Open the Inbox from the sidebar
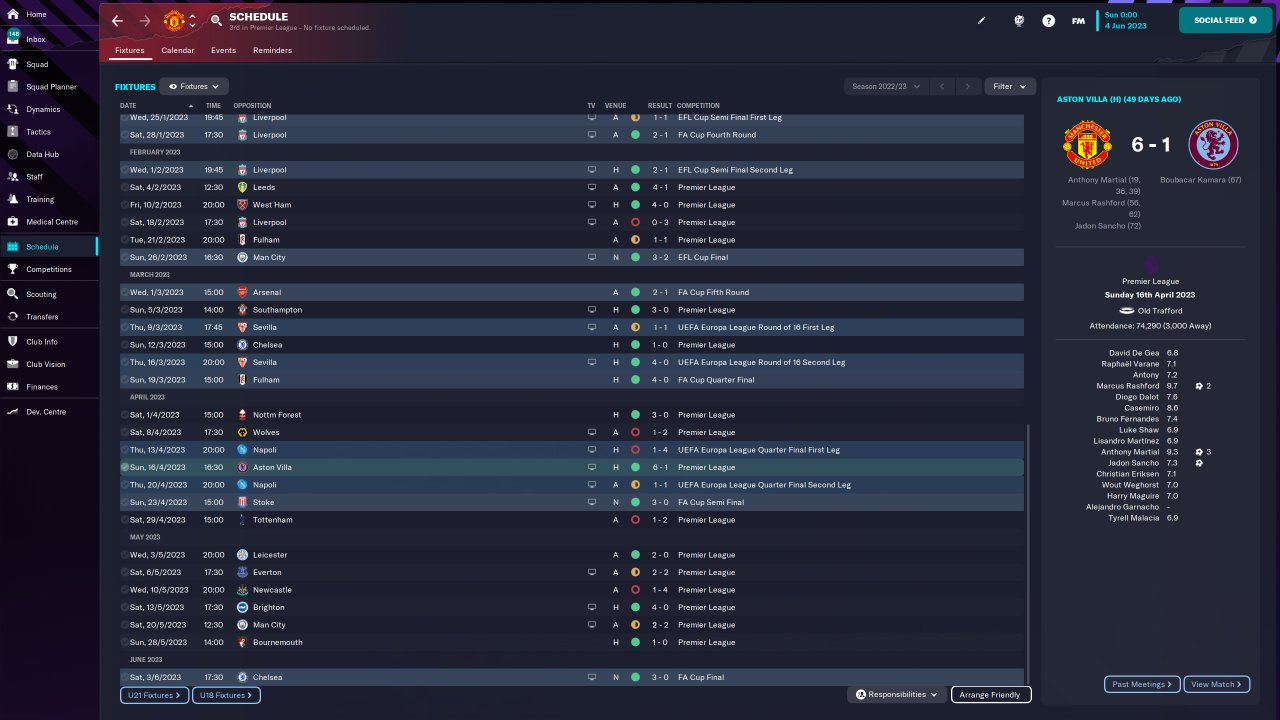The image size is (1280, 720). (13, 39)
